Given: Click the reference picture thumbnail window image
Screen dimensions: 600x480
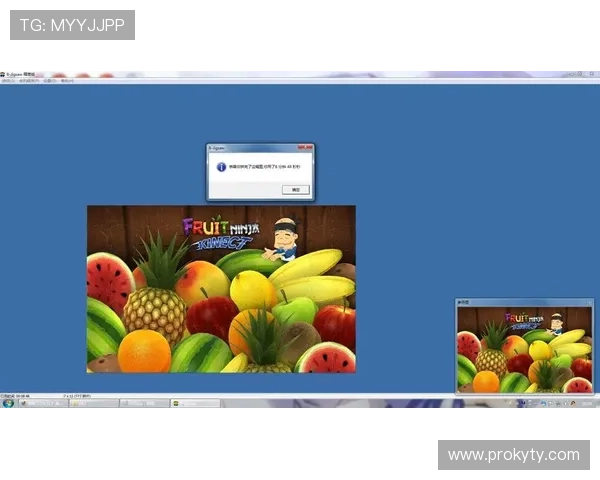Looking at the screenshot, I should point(525,349).
